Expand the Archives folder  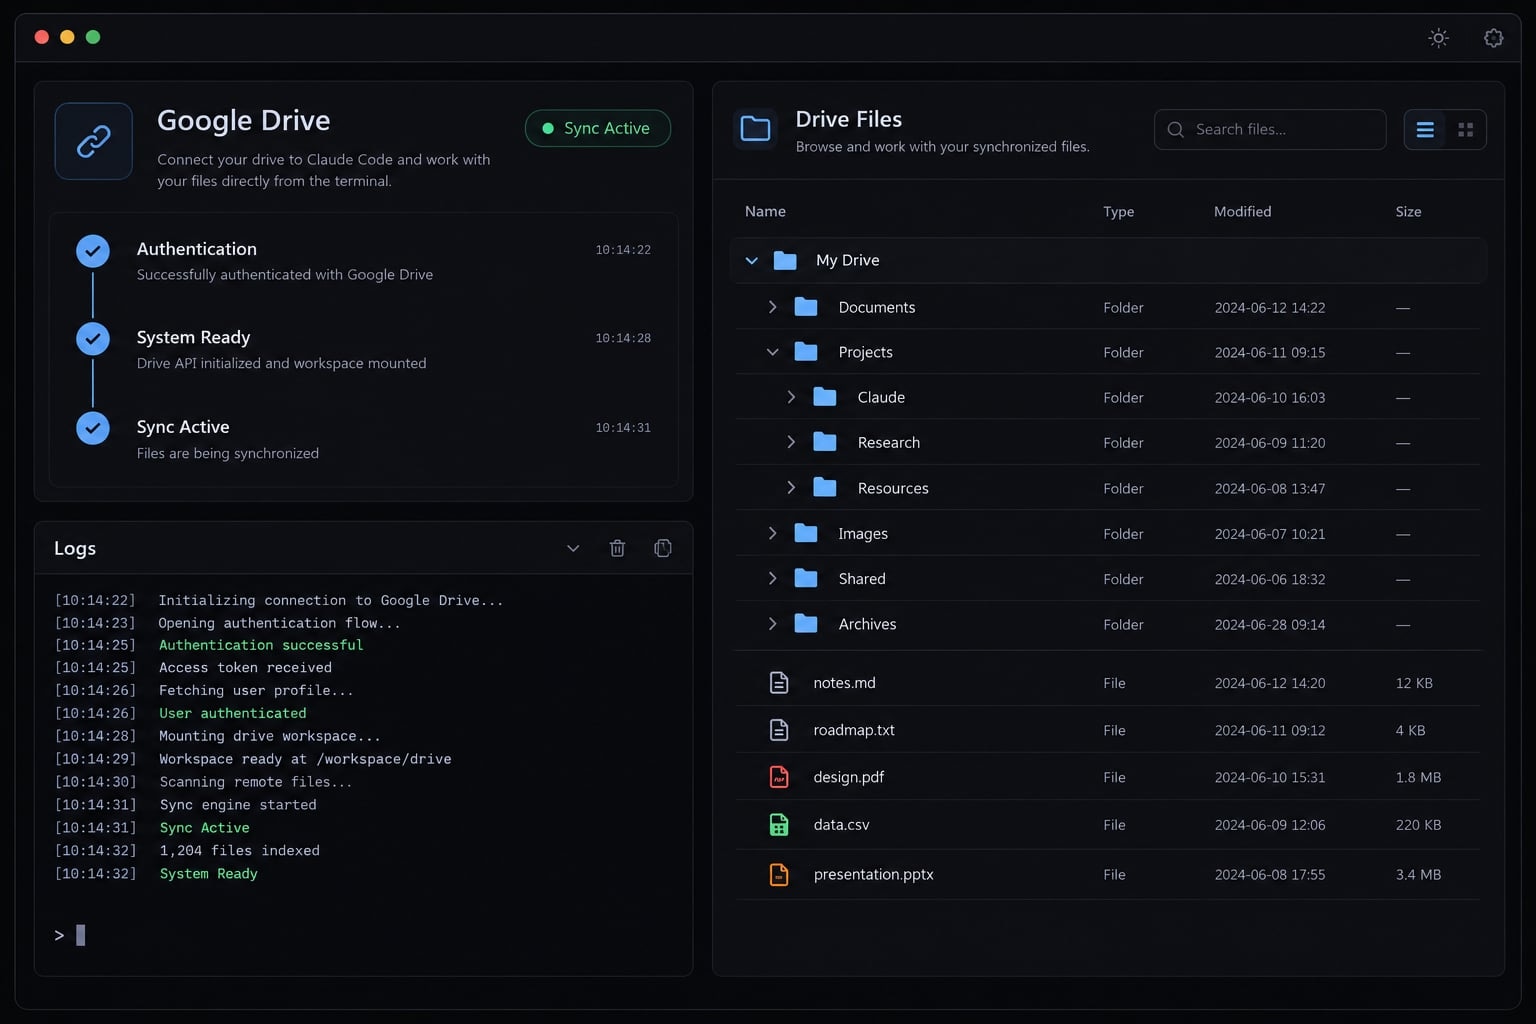click(772, 624)
